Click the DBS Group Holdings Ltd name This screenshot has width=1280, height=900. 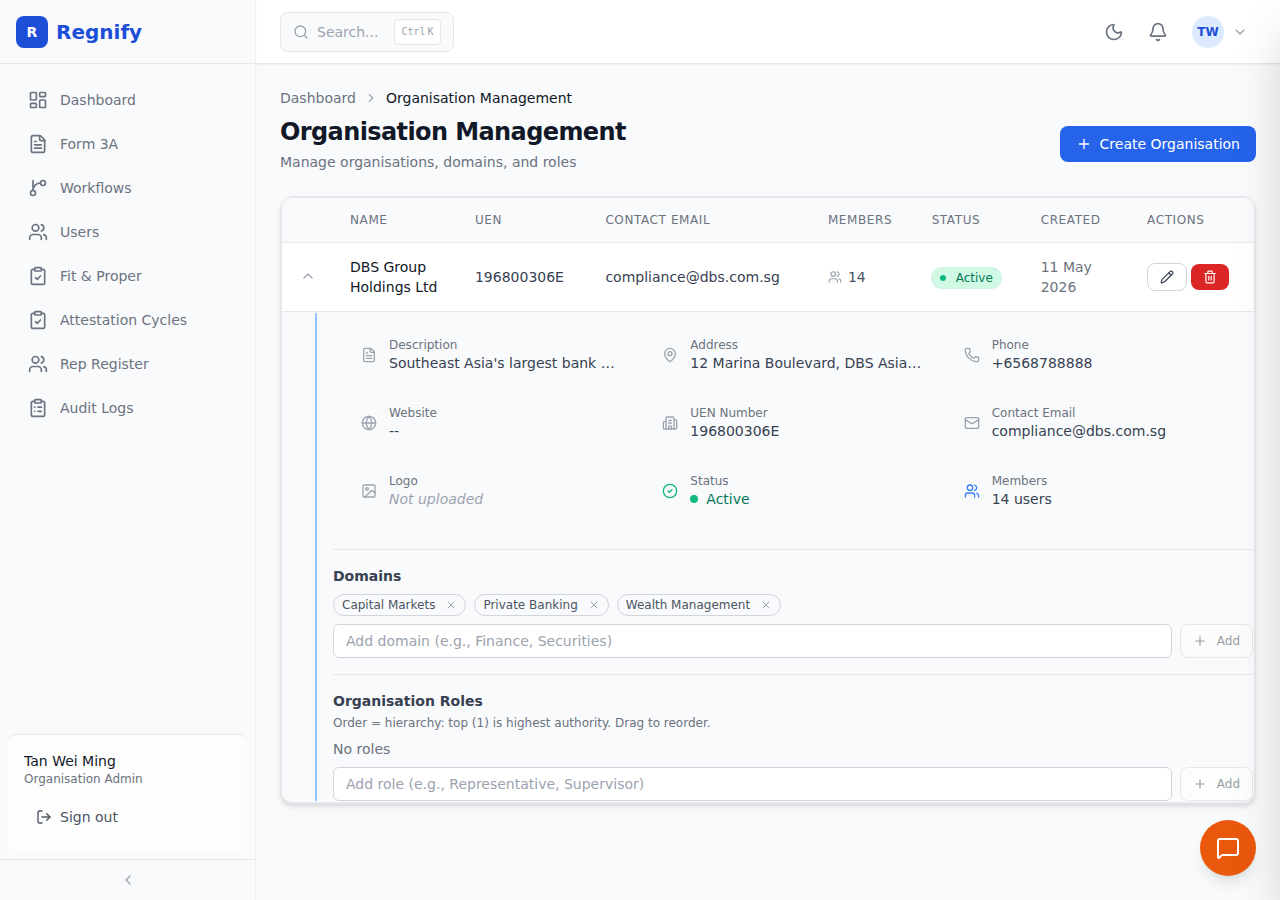(394, 277)
